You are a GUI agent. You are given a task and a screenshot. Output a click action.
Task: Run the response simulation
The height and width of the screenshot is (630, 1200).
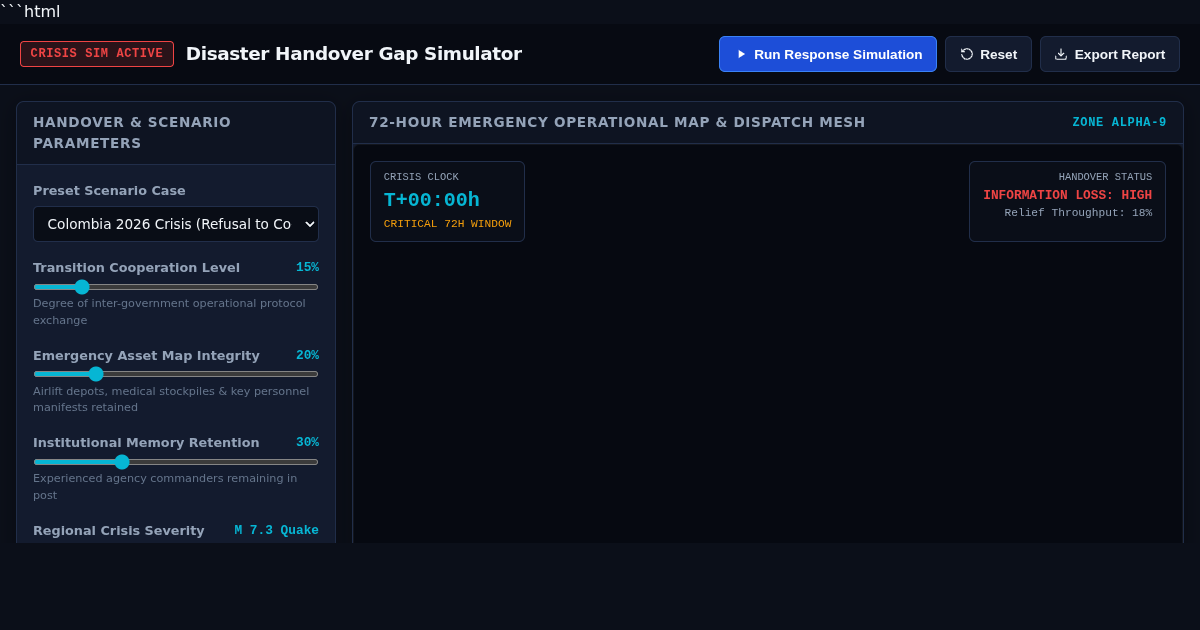[828, 54]
